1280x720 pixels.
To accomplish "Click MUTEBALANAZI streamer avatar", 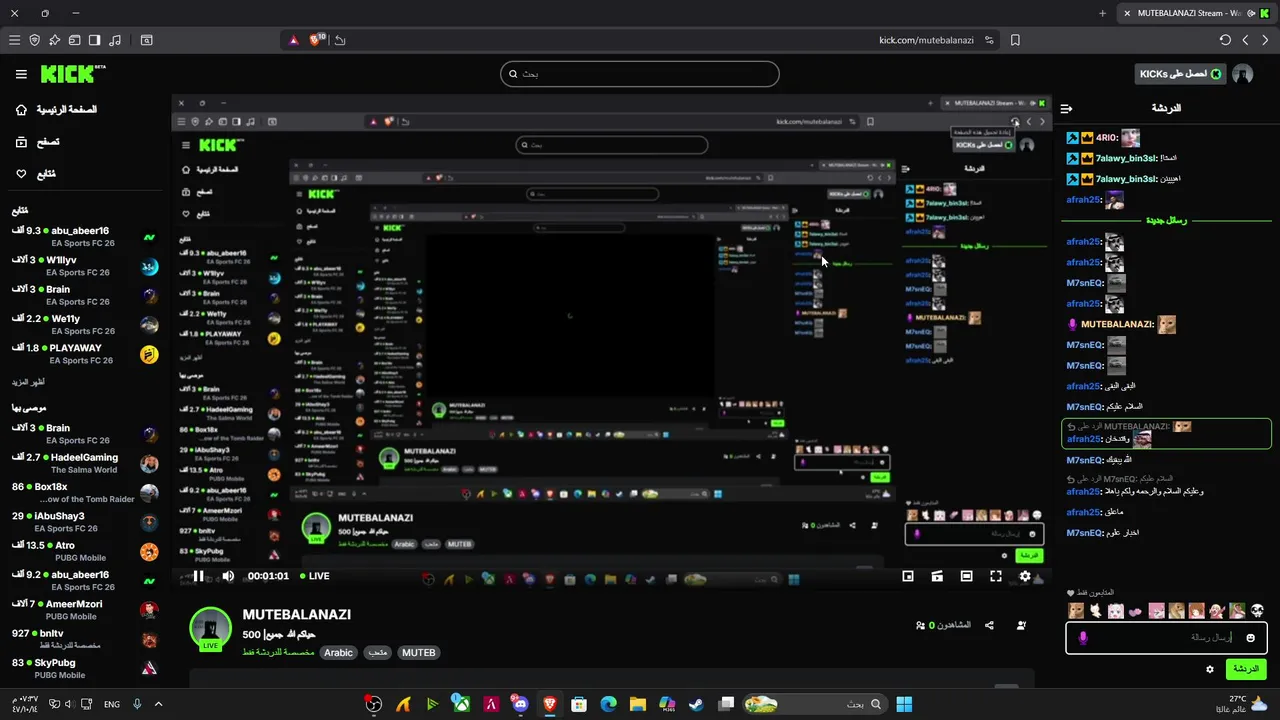I will click(211, 629).
